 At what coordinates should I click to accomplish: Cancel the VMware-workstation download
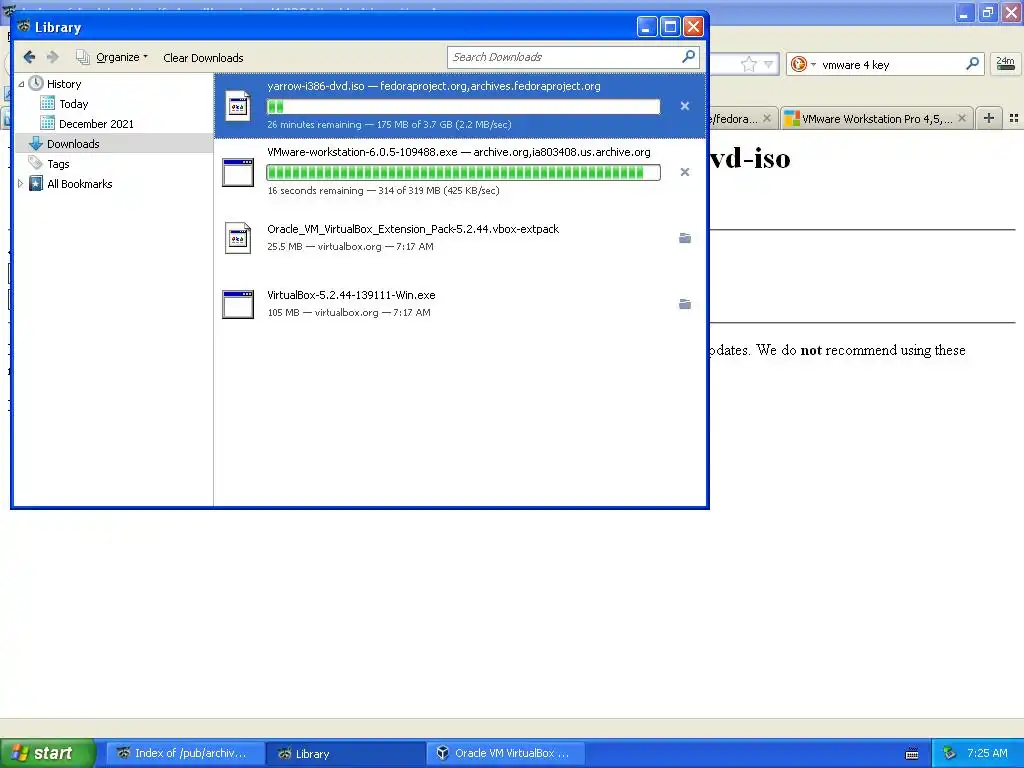(684, 172)
